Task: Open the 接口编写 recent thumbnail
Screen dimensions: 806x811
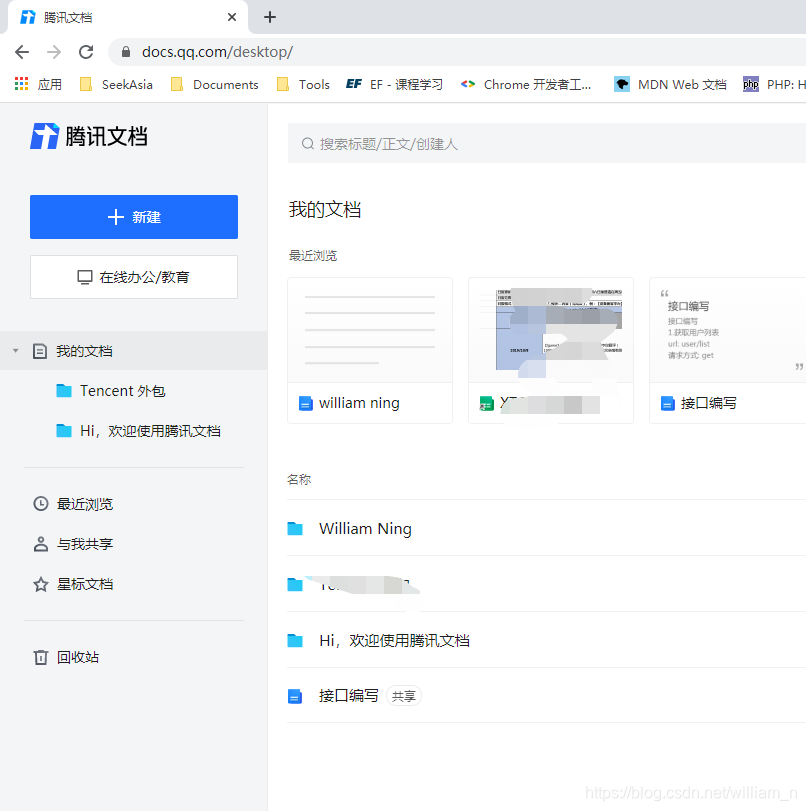Action: click(728, 330)
